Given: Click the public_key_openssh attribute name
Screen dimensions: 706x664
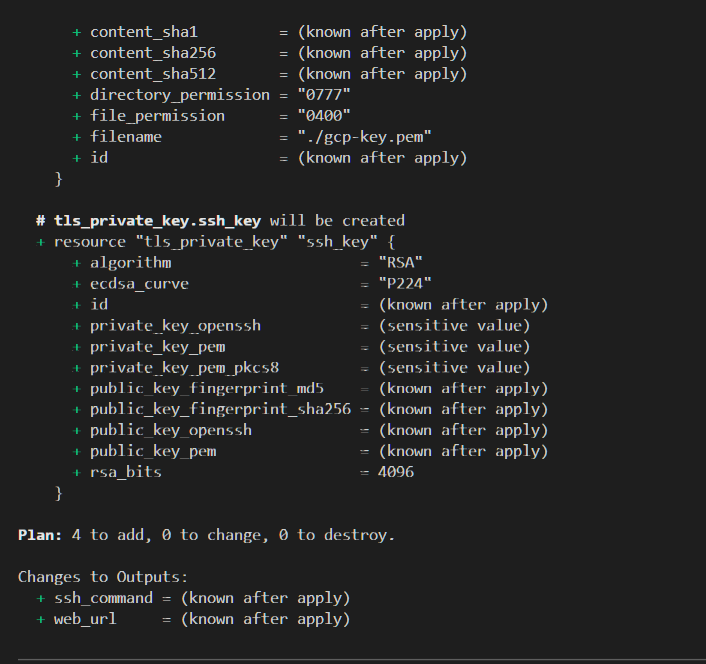Looking at the screenshot, I should (171, 430).
